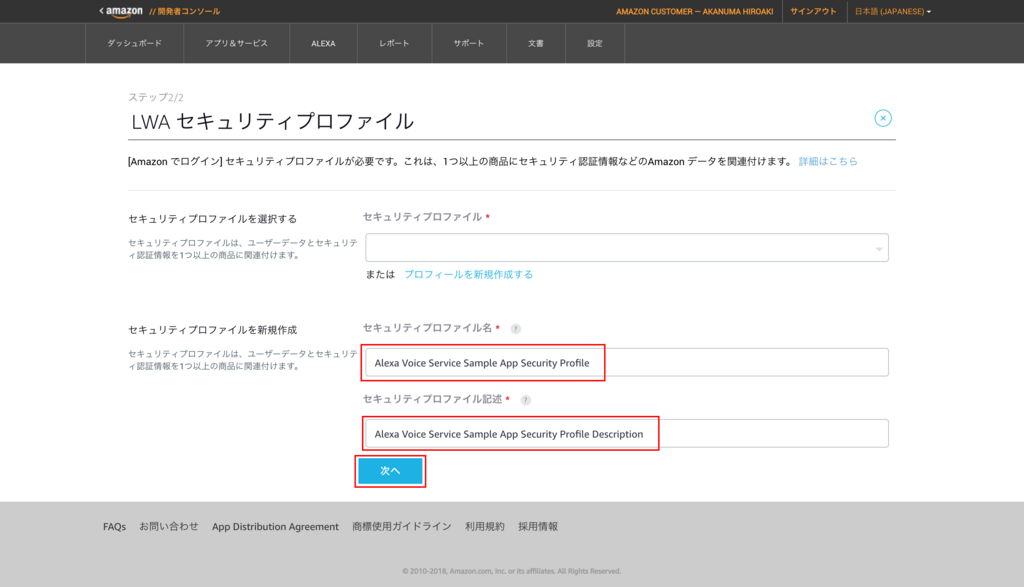This screenshot has width=1024, height=587.
Task: Open 商標使用ガイドライン footer link
Action: pos(402,526)
